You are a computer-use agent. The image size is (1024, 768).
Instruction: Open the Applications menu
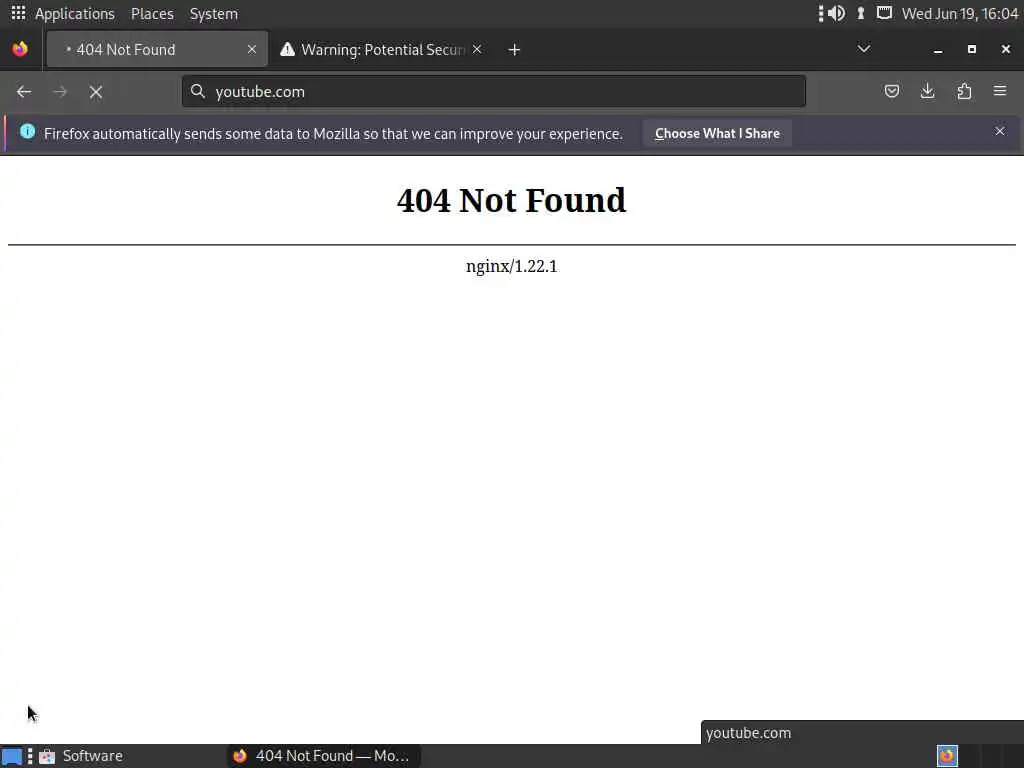tap(74, 14)
